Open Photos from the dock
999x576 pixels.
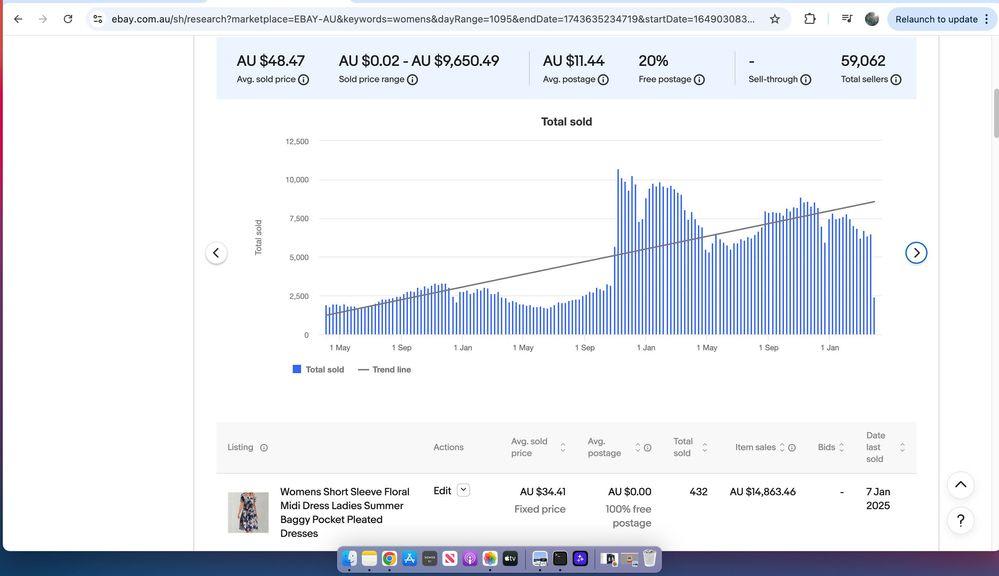click(490, 559)
